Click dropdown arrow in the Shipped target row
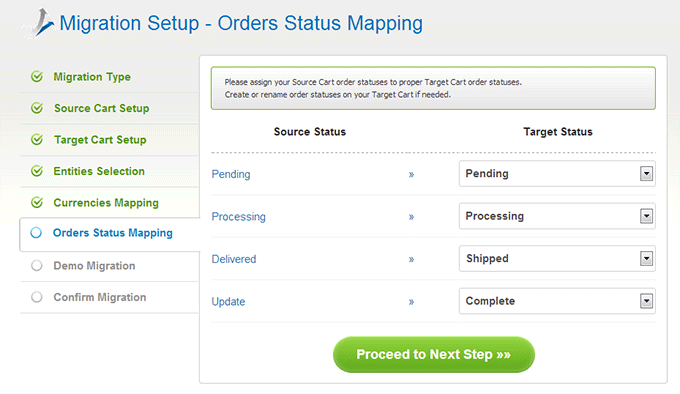The height and width of the screenshot is (394, 680). [646, 259]
